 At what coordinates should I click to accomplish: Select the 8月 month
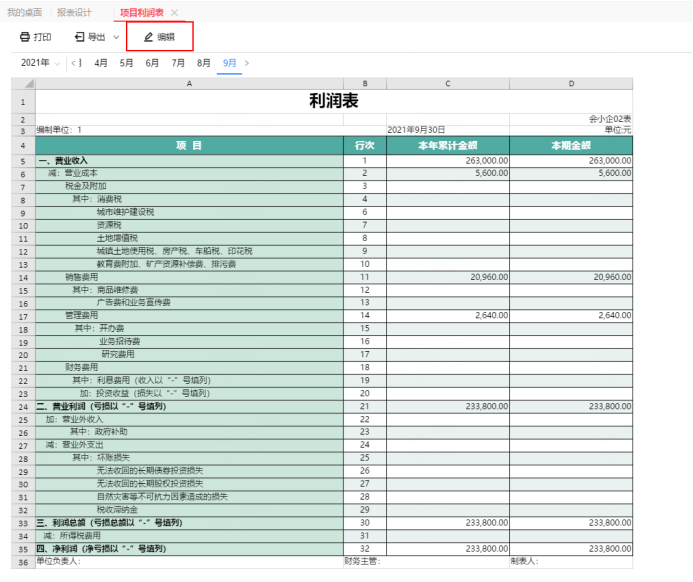204,62
